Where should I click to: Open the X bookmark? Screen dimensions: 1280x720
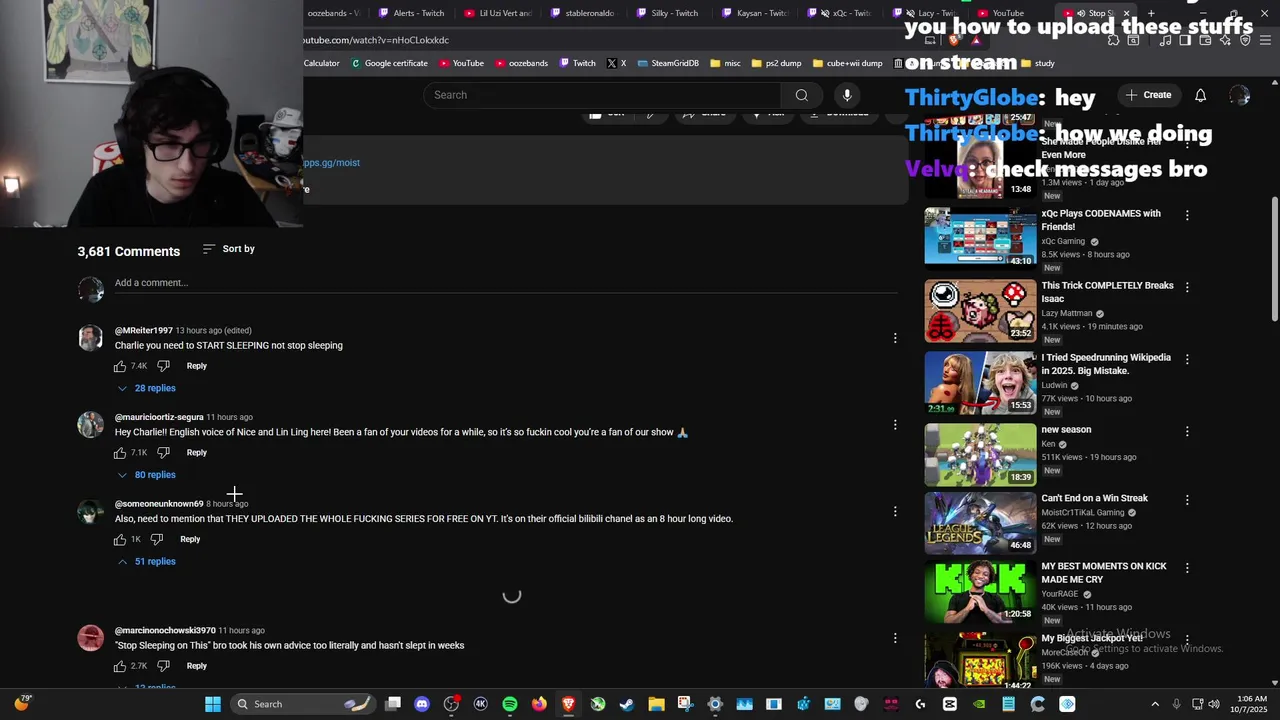coord(616,63)
